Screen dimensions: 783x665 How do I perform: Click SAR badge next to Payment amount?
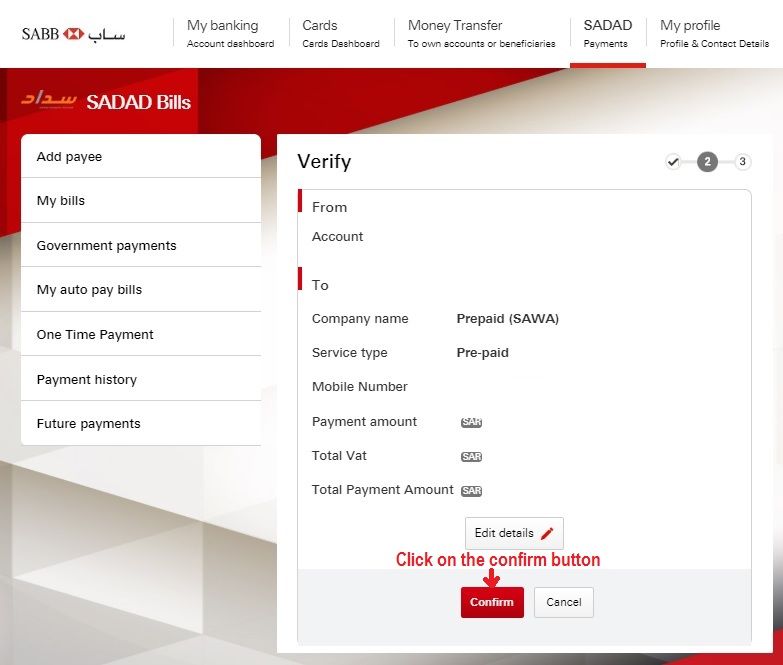coord(471,422)
